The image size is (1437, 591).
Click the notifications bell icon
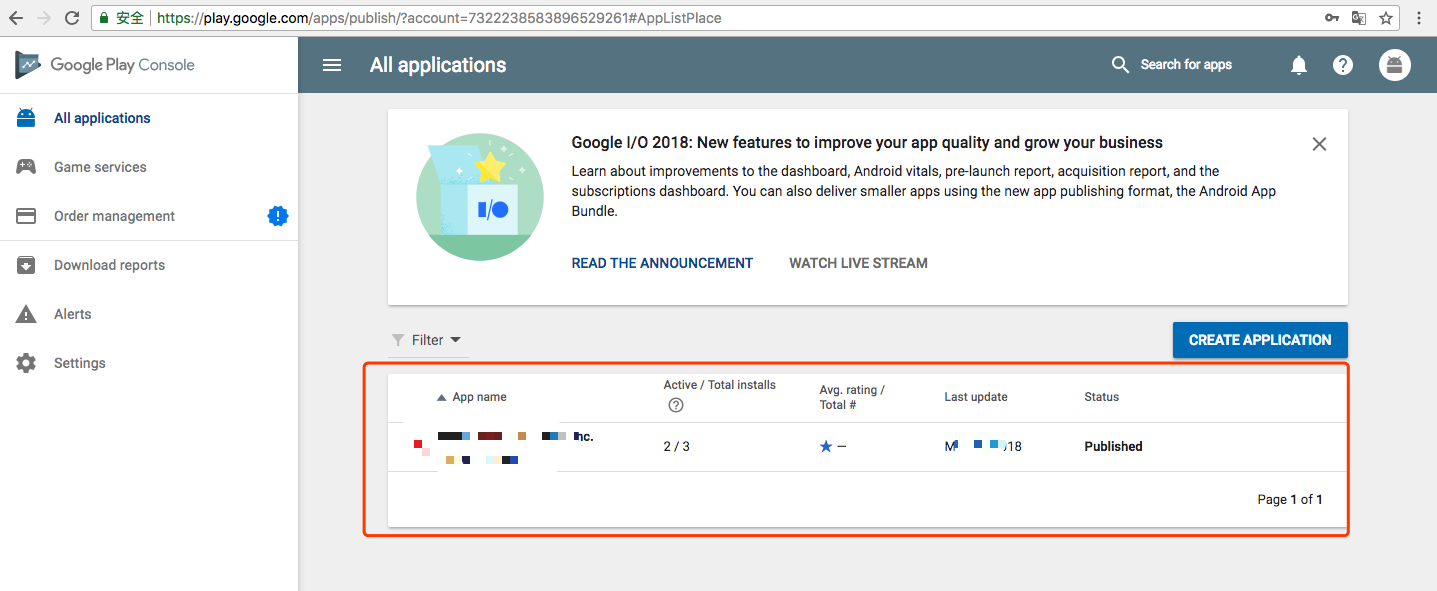coord(1298,65)
